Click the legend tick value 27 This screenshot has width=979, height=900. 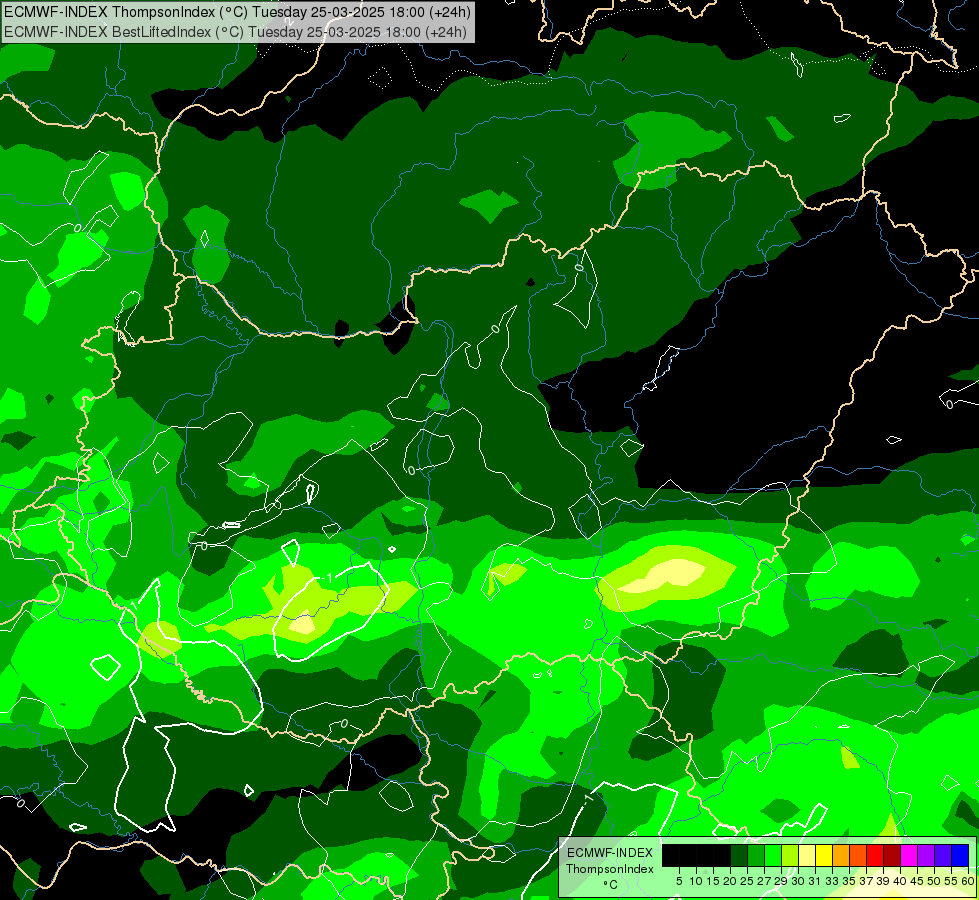tap(764, 881)
